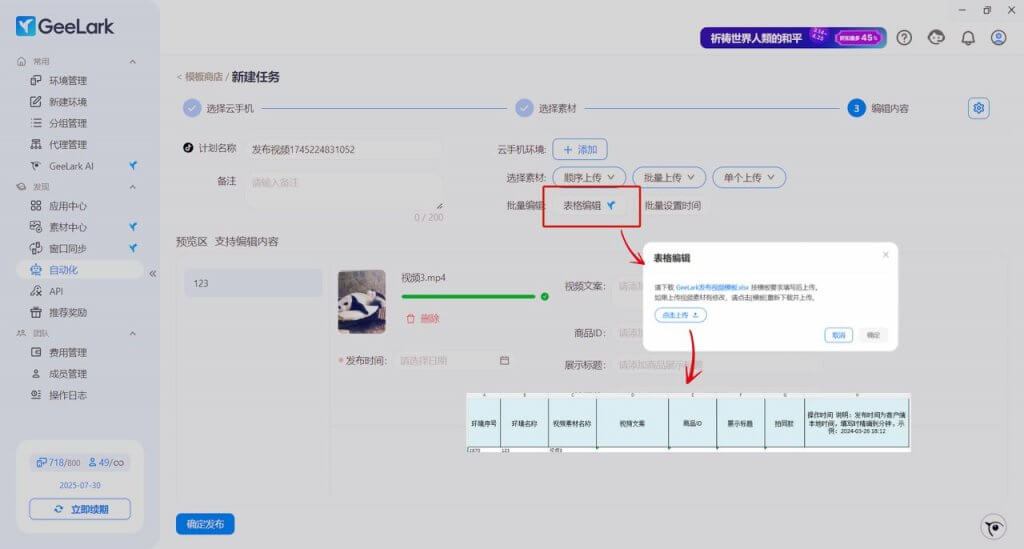
Task: Click the help question mark icon
Action: [904, 38]
